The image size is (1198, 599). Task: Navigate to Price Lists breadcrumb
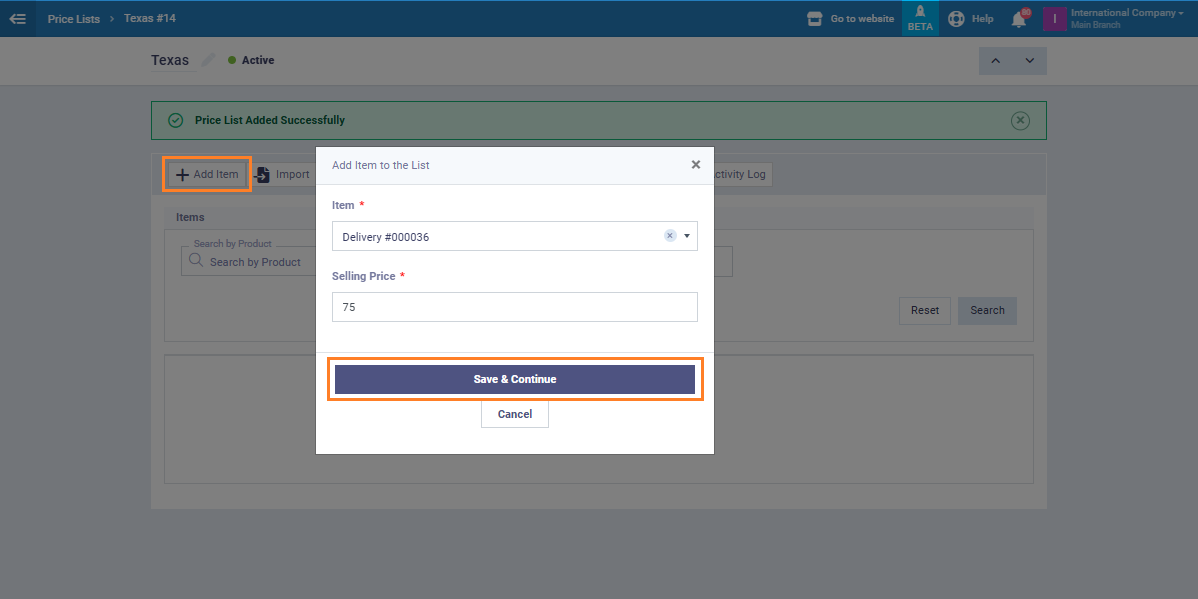(x=73, y=19)
